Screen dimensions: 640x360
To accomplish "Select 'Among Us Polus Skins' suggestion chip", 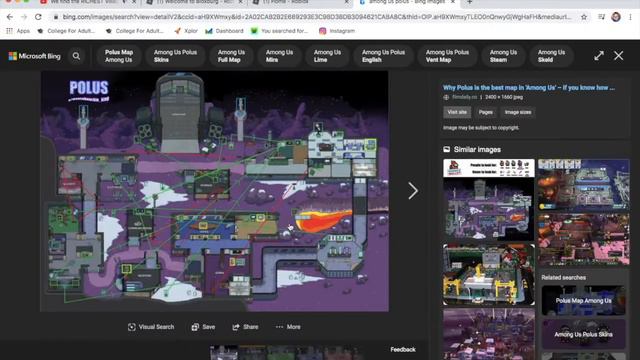I will [x=175, y=56].
